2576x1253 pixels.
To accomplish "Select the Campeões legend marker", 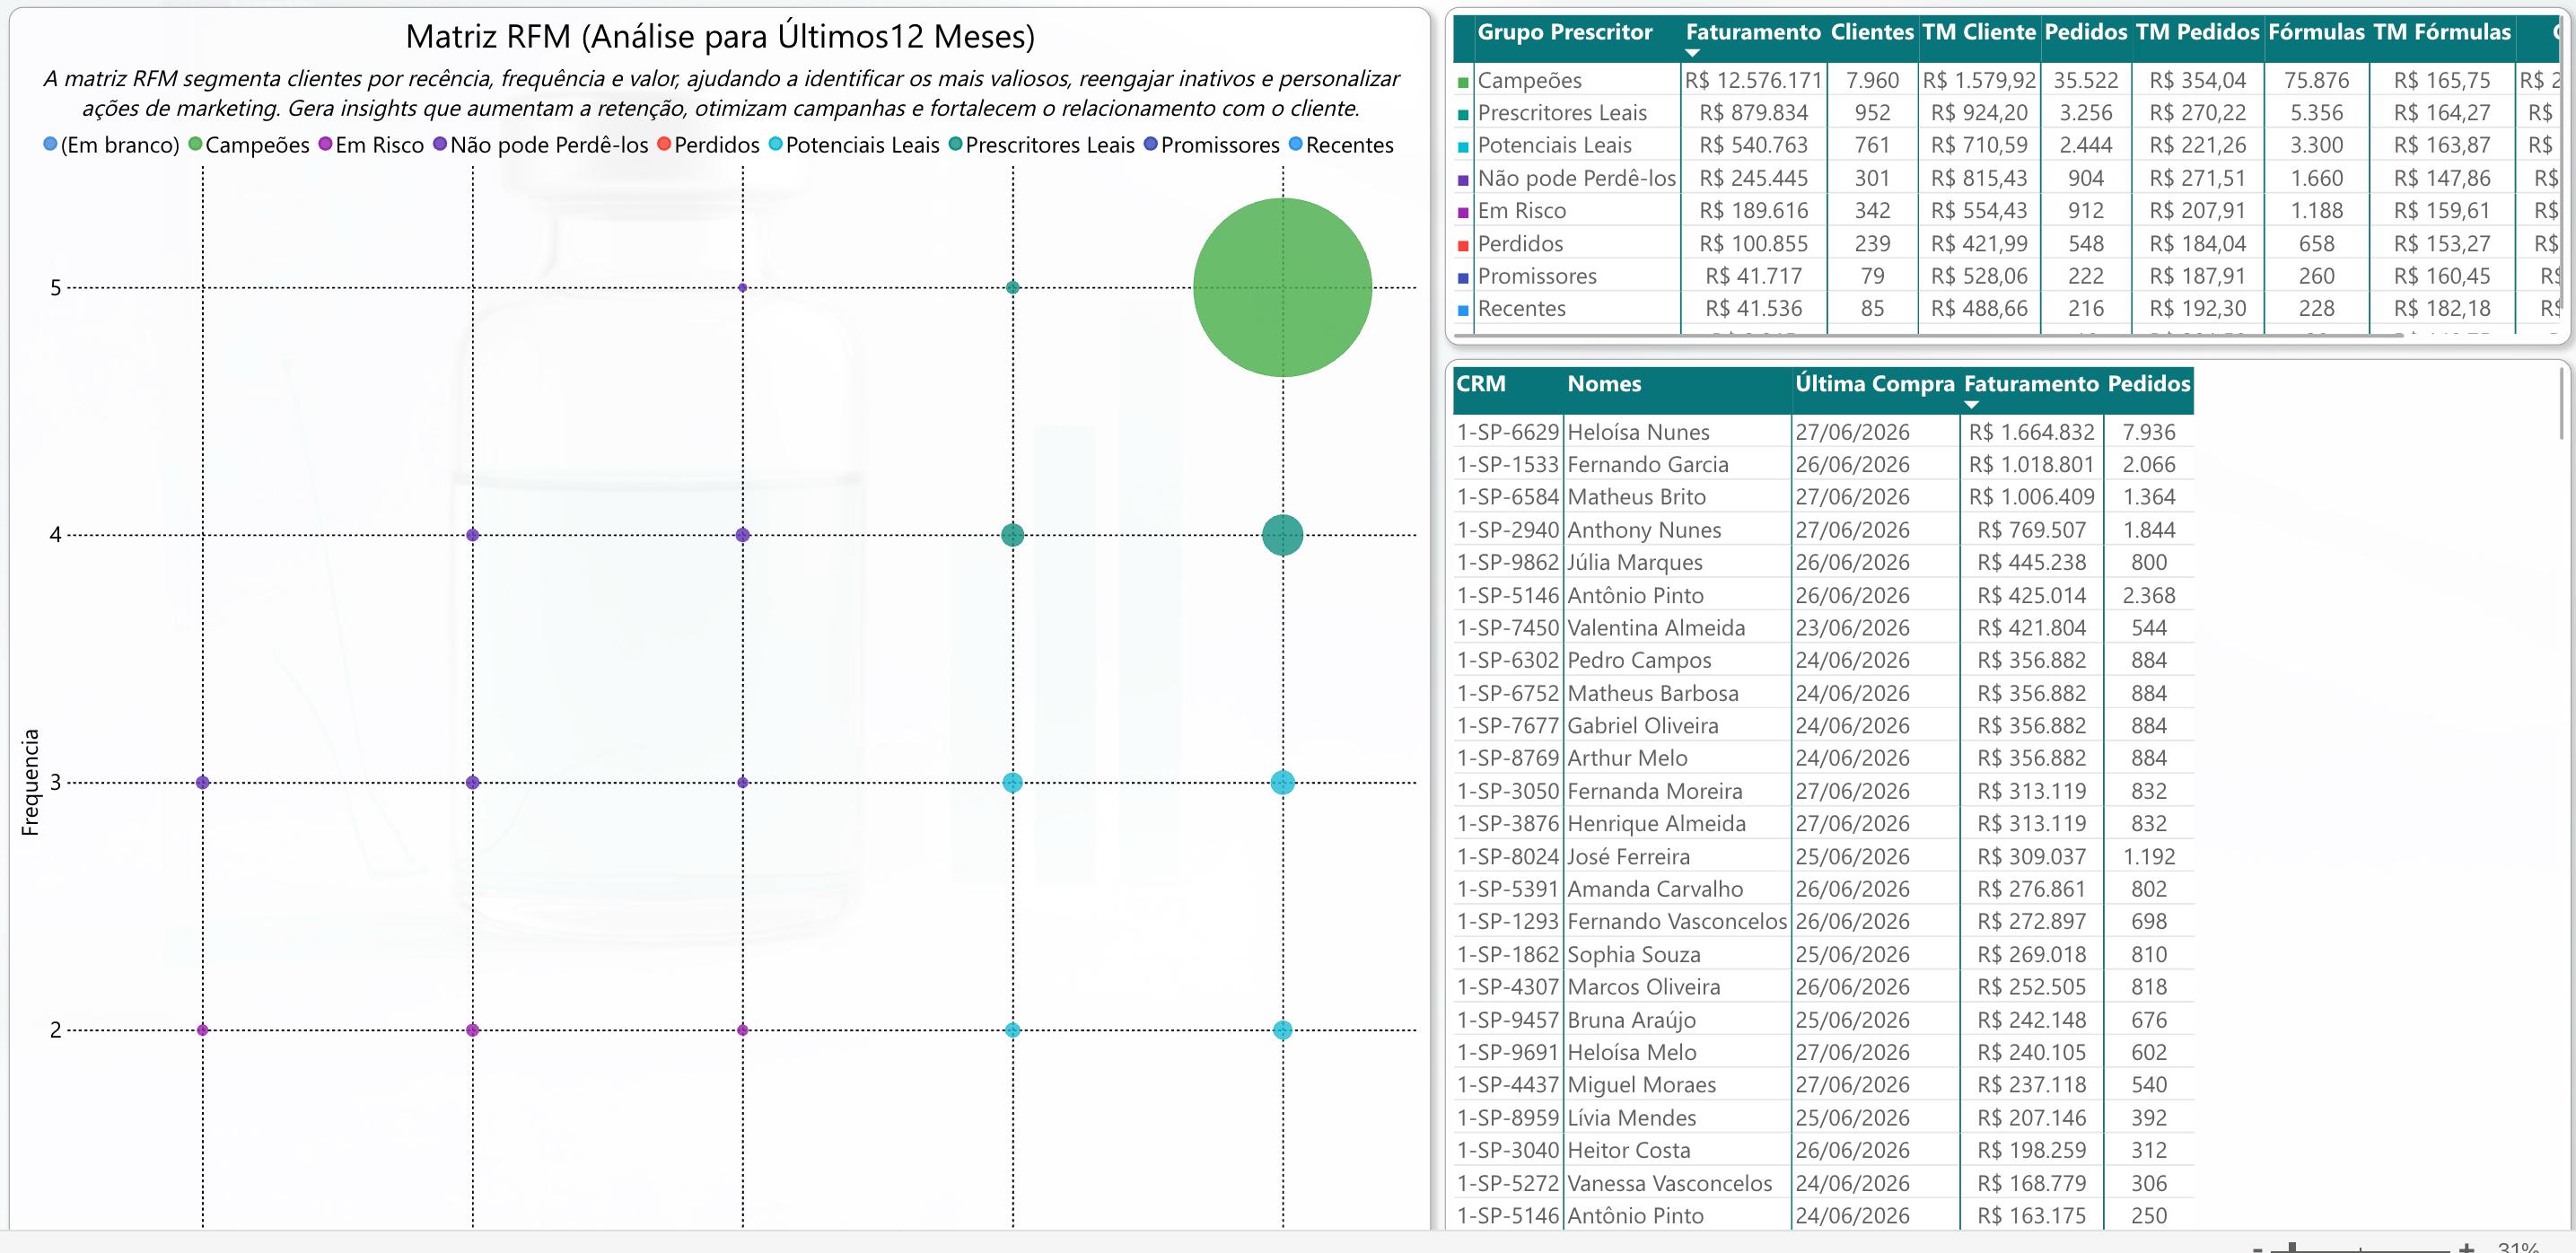I will click(x=196, y=145).
